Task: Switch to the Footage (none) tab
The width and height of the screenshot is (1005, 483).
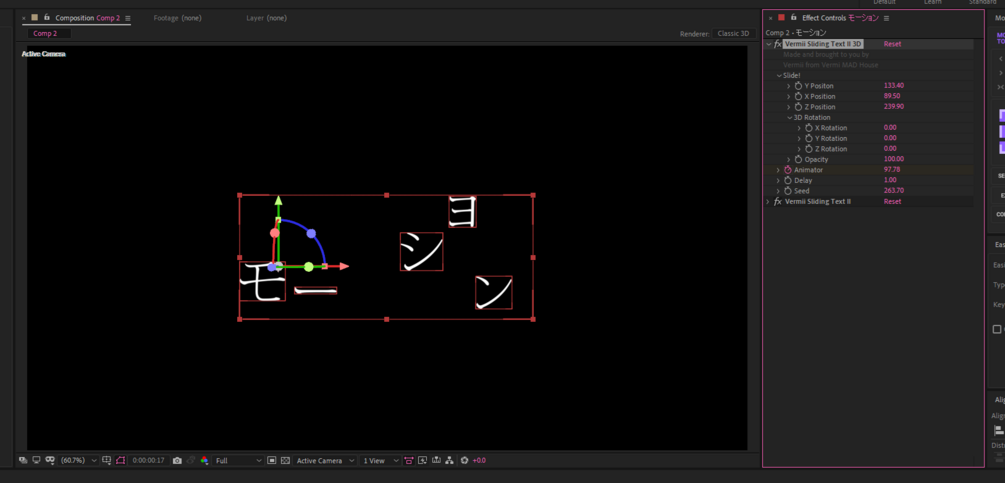Action: [x=178, y=18]
